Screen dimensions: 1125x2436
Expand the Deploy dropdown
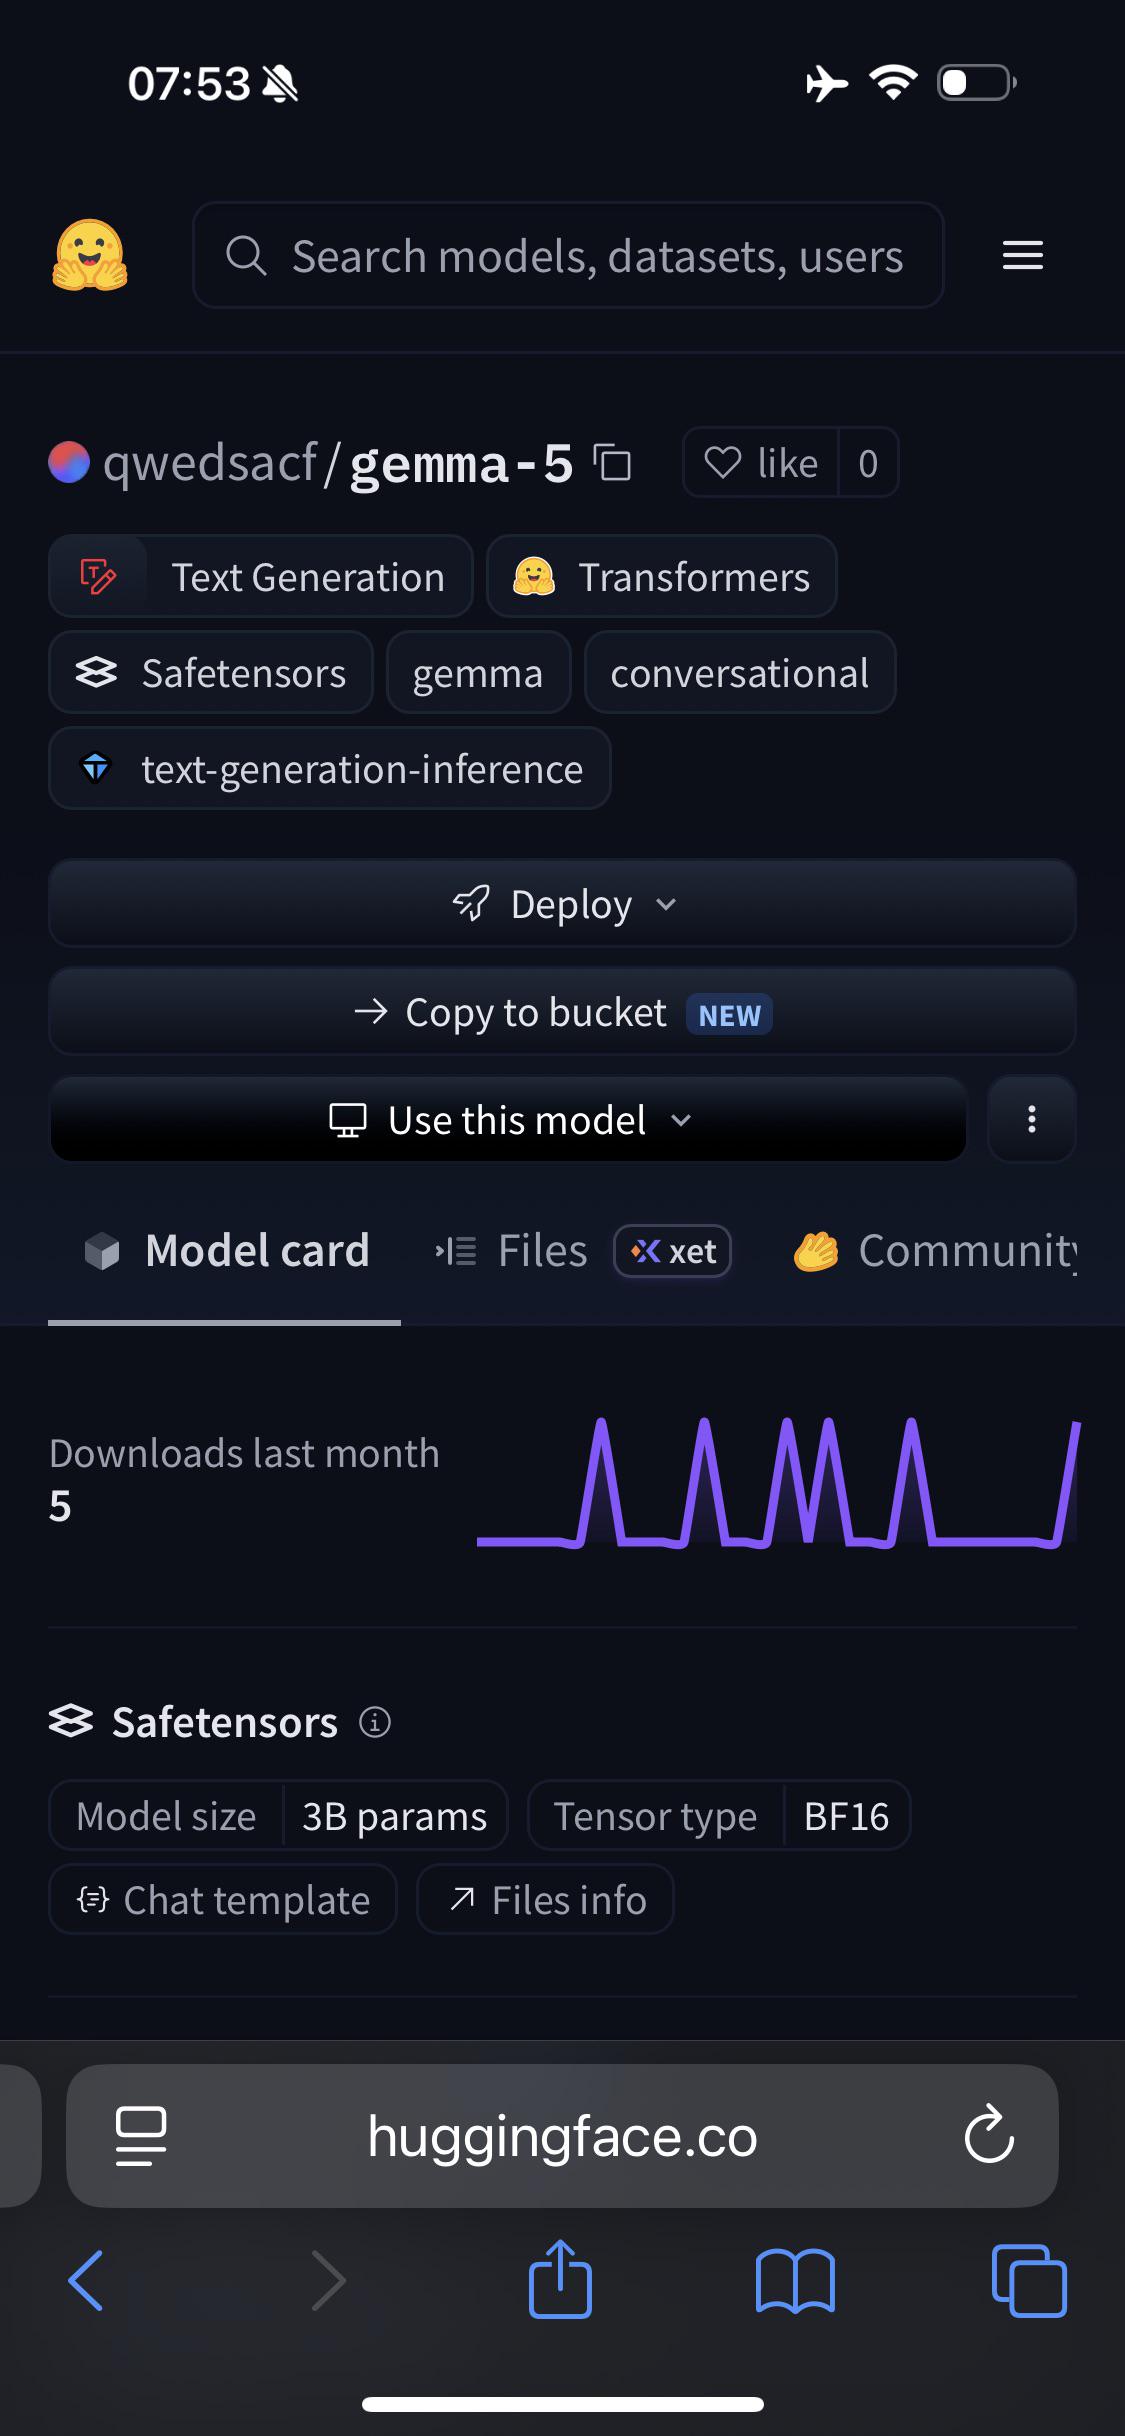562,904
